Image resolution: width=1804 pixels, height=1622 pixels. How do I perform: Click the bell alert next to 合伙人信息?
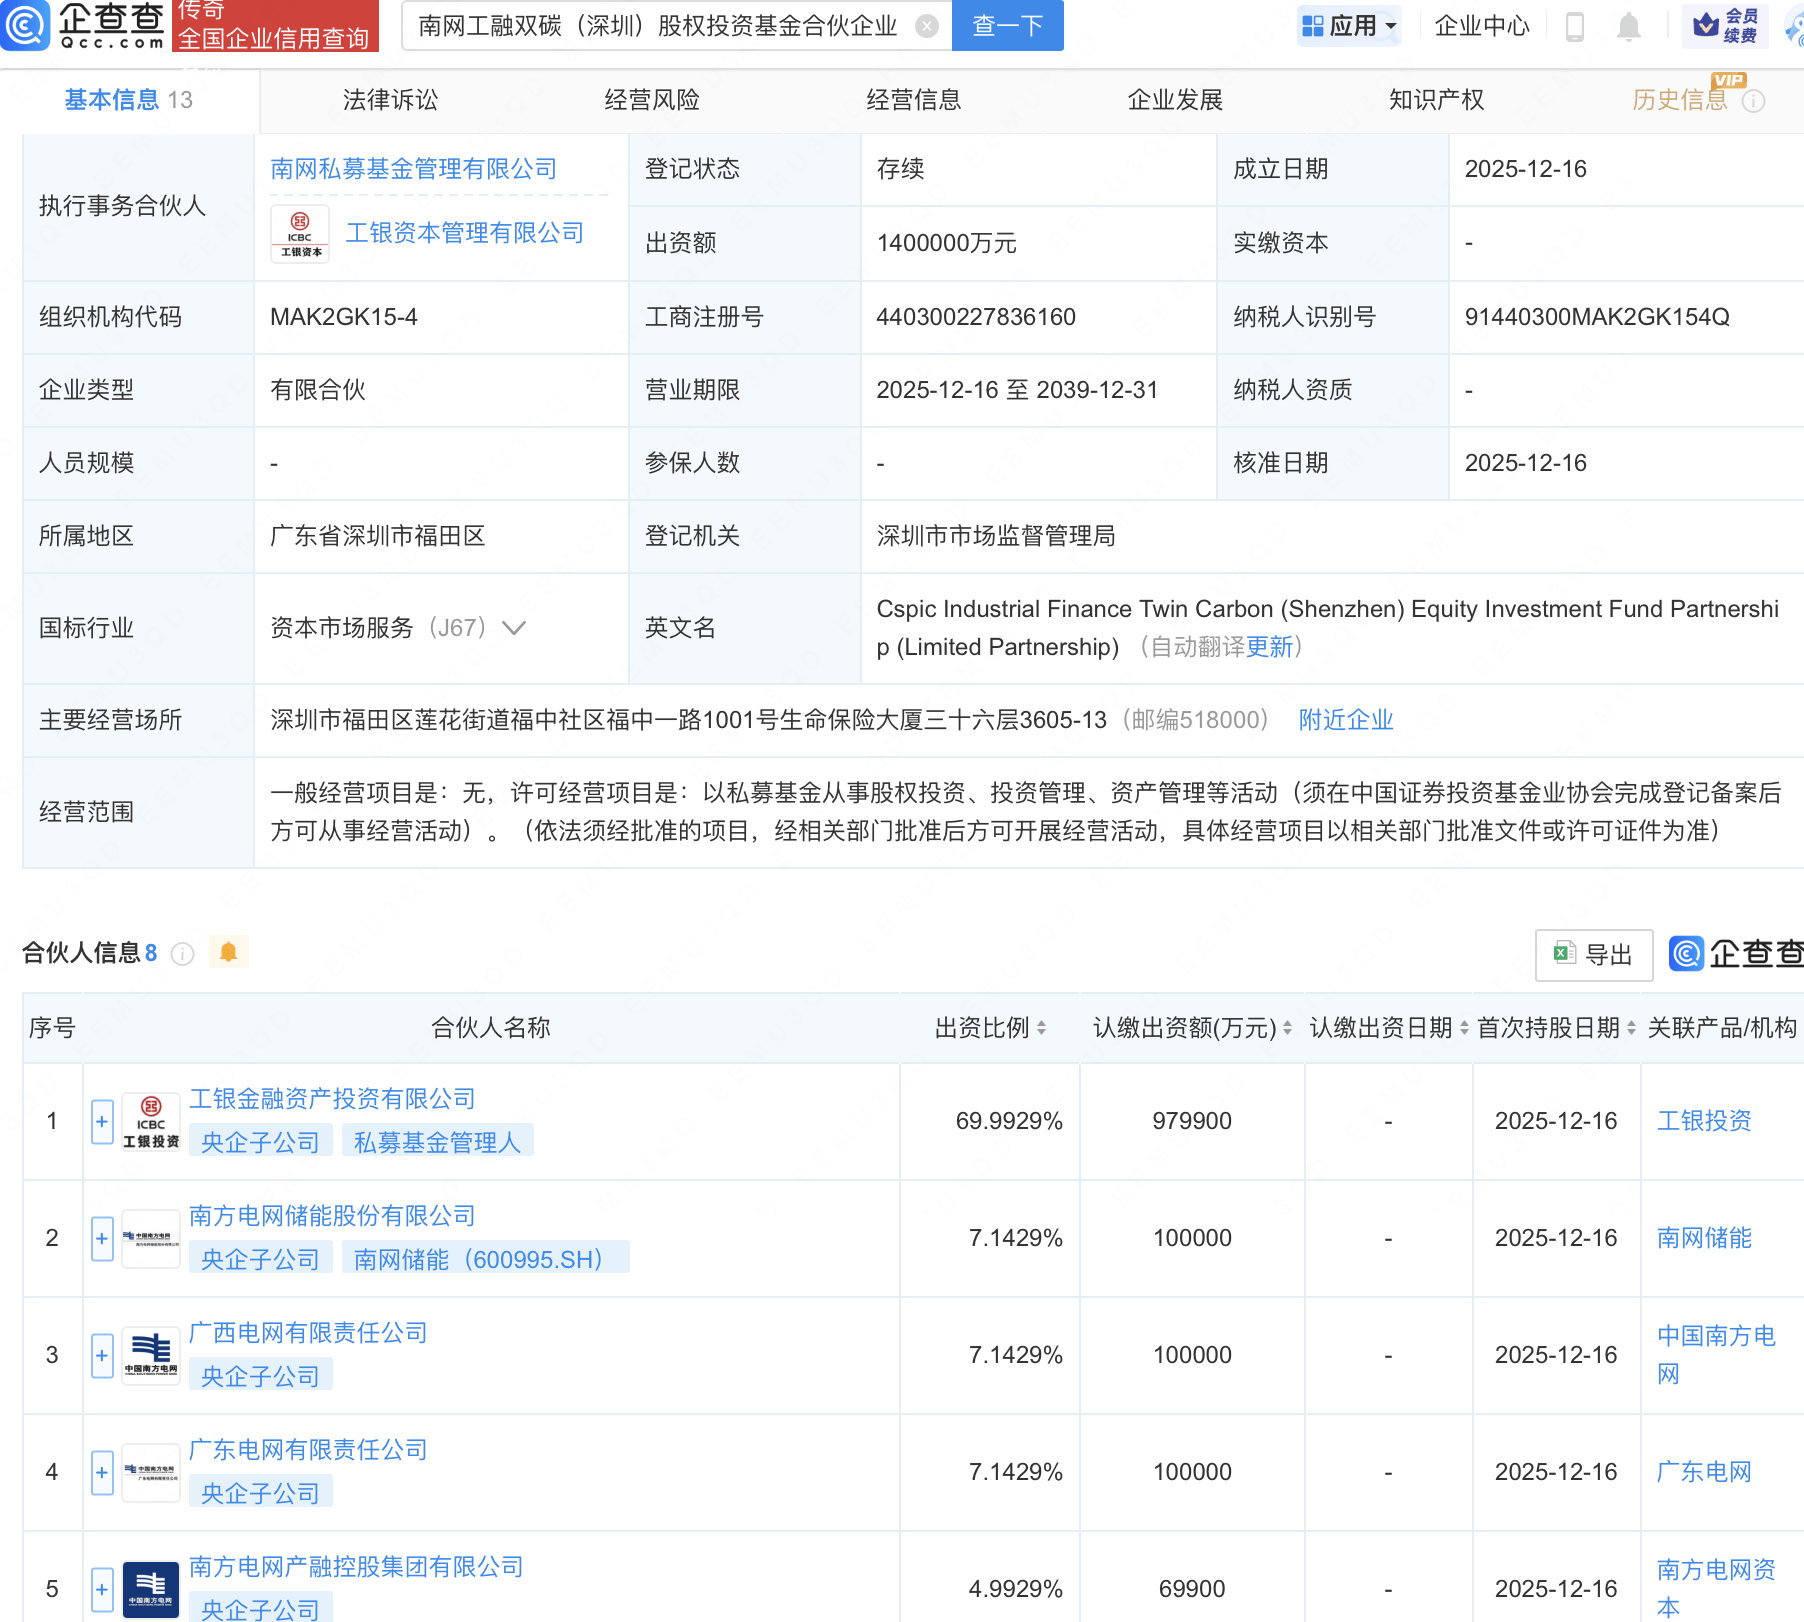pos(228,952)
